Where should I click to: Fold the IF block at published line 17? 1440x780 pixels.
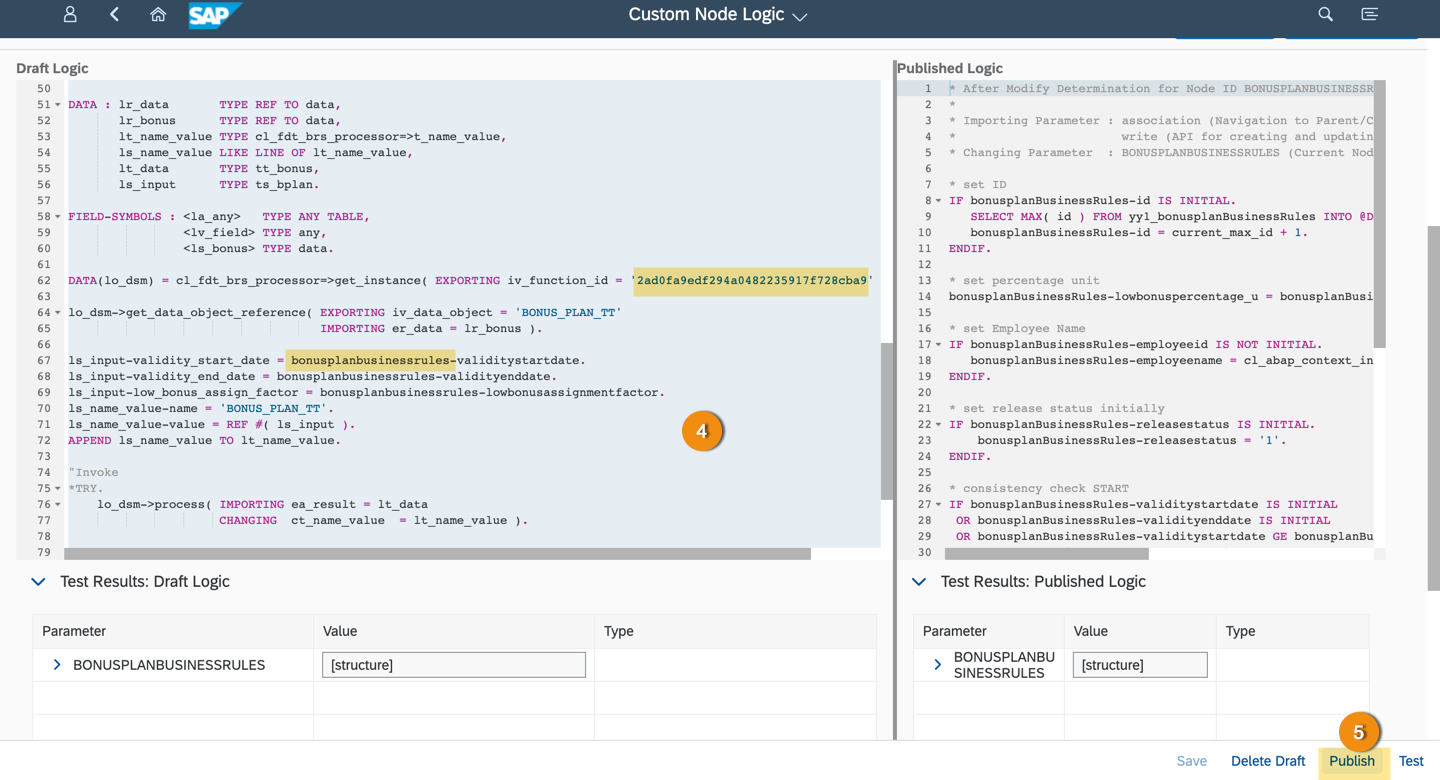pyautogui.click(x=938, y=345)
